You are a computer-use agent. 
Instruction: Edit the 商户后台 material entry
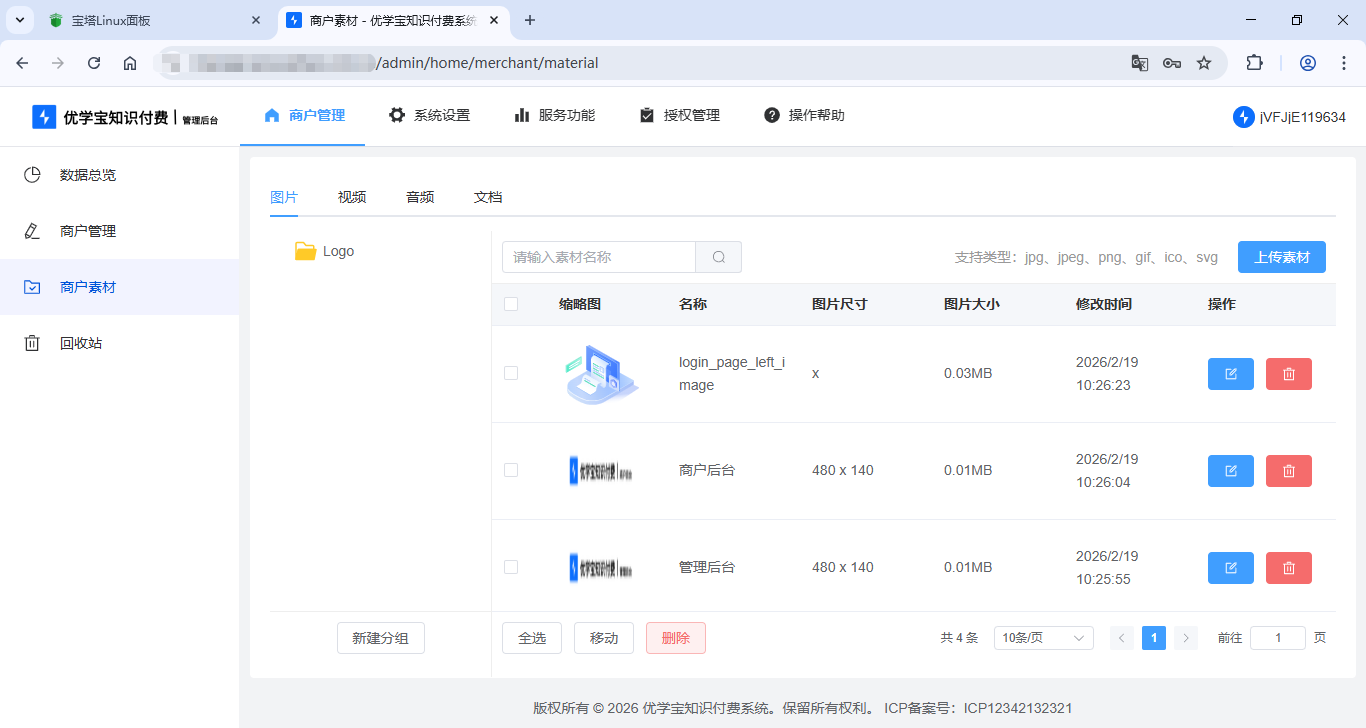(x=1230, y=470)
